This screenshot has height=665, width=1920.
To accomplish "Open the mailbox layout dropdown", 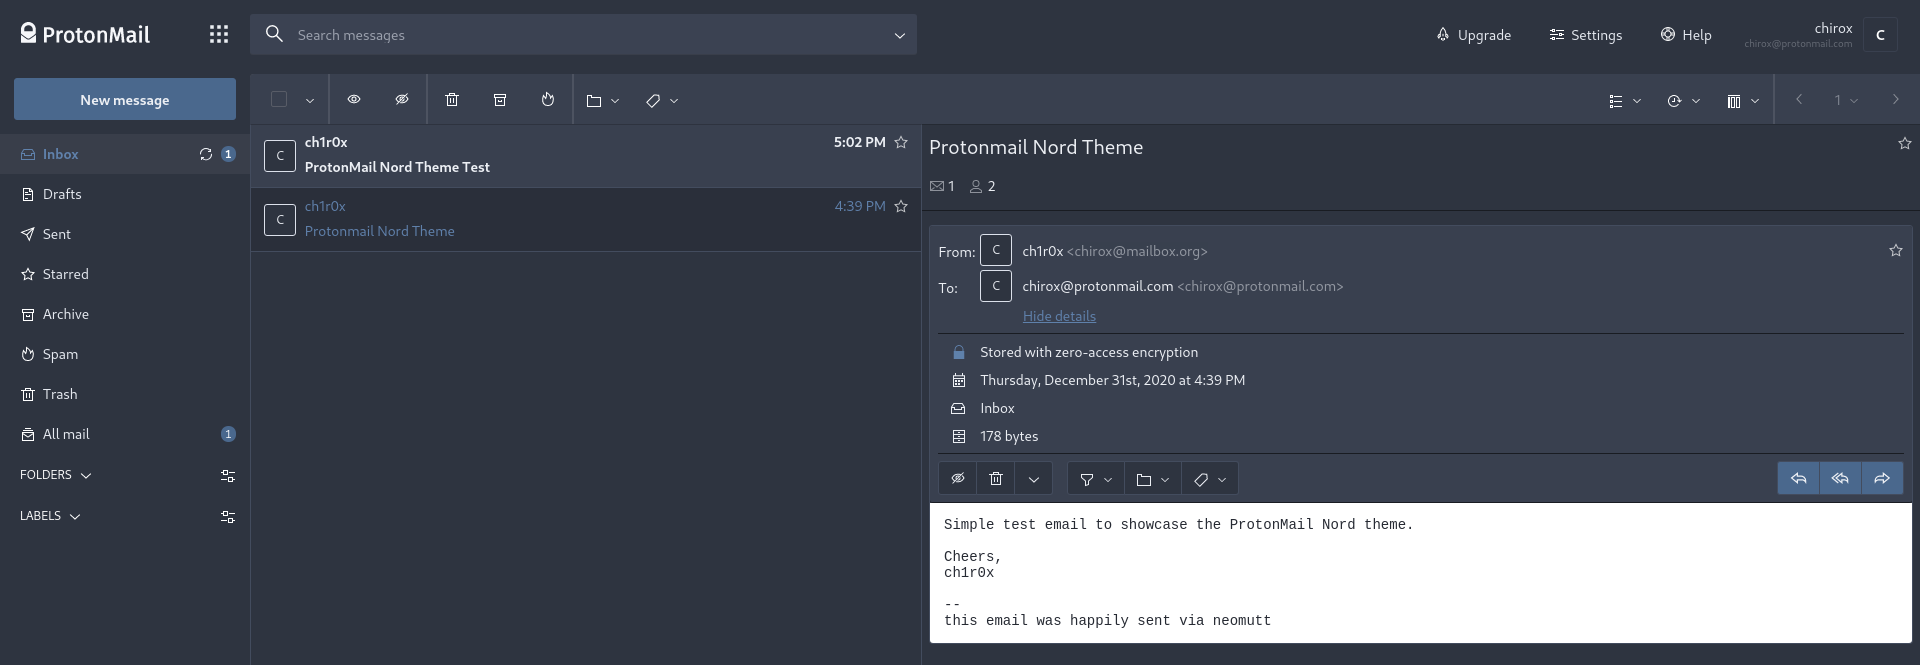I will coord(1625,101).
